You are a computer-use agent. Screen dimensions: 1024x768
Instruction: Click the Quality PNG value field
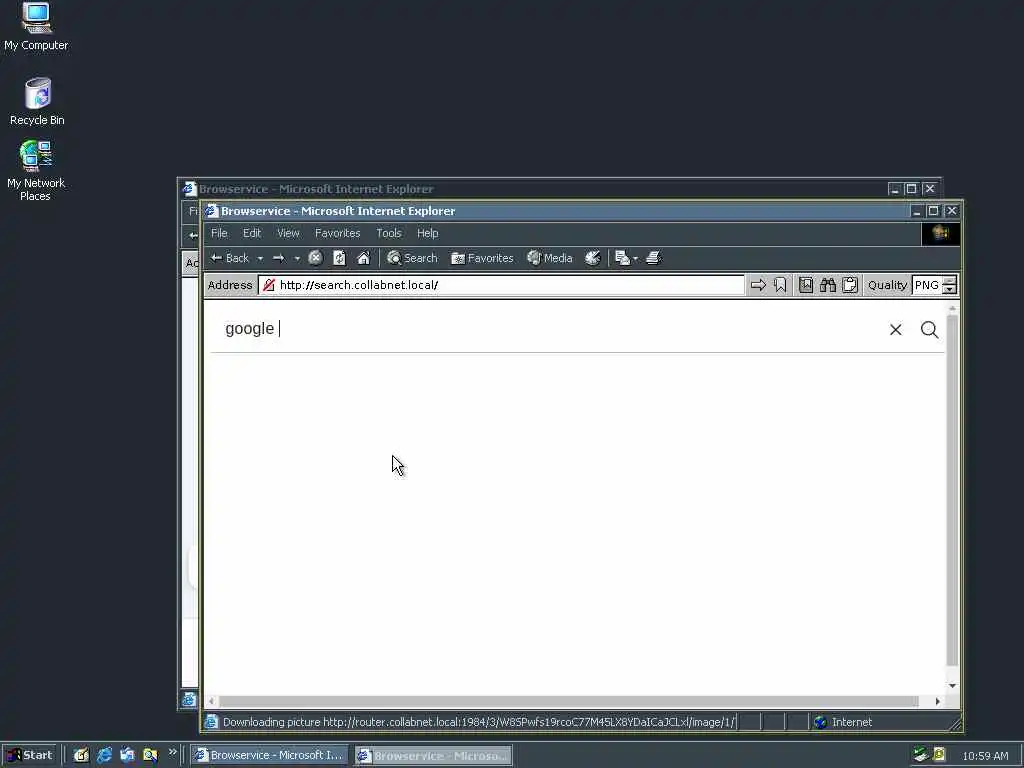pyautogui.click(x=927, y=285)
